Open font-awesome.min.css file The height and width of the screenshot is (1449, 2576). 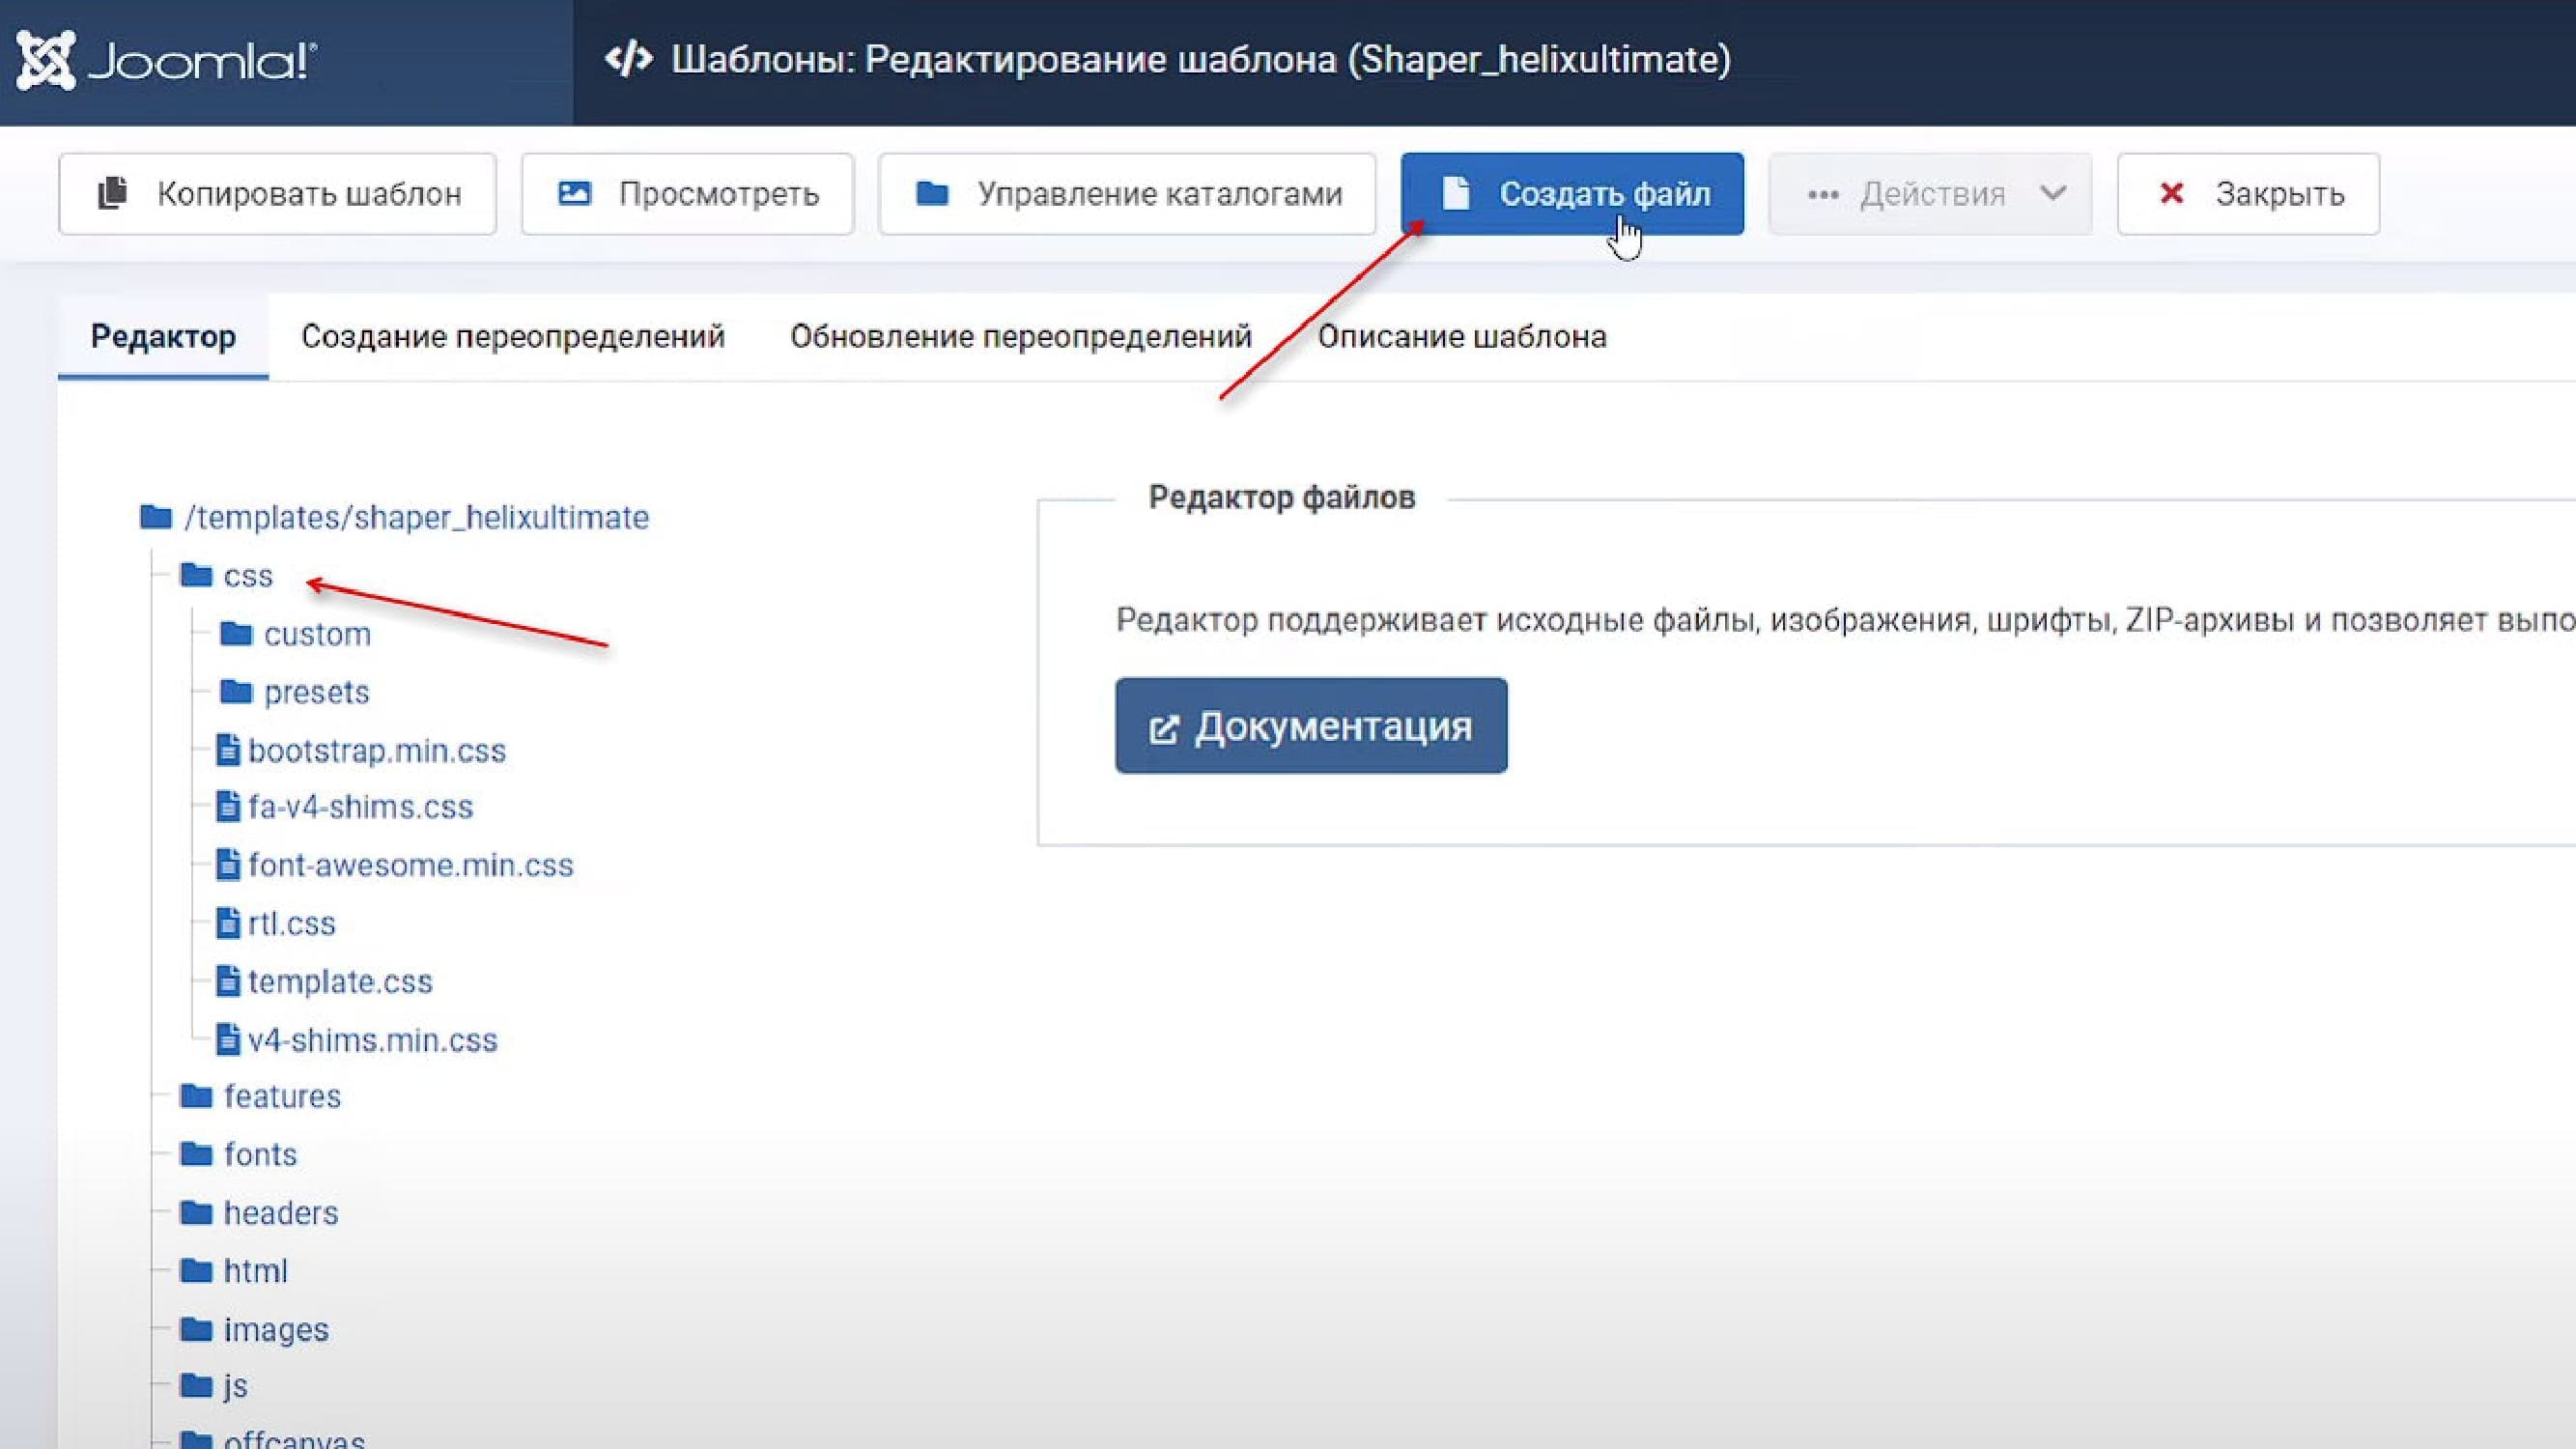(x=411, y=865)
